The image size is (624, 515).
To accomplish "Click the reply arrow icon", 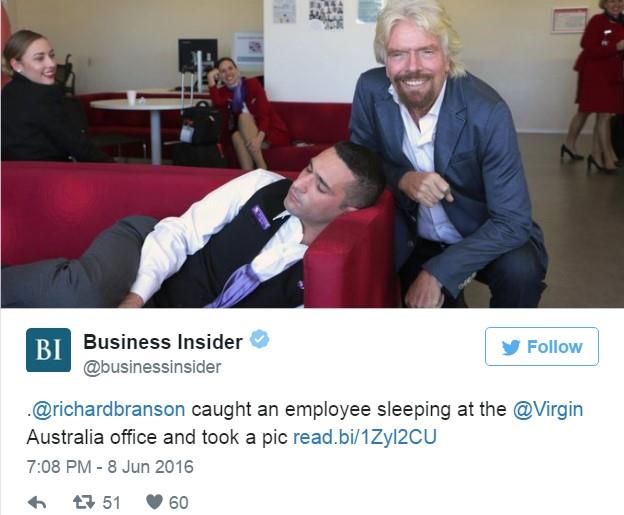I will 37,502.
